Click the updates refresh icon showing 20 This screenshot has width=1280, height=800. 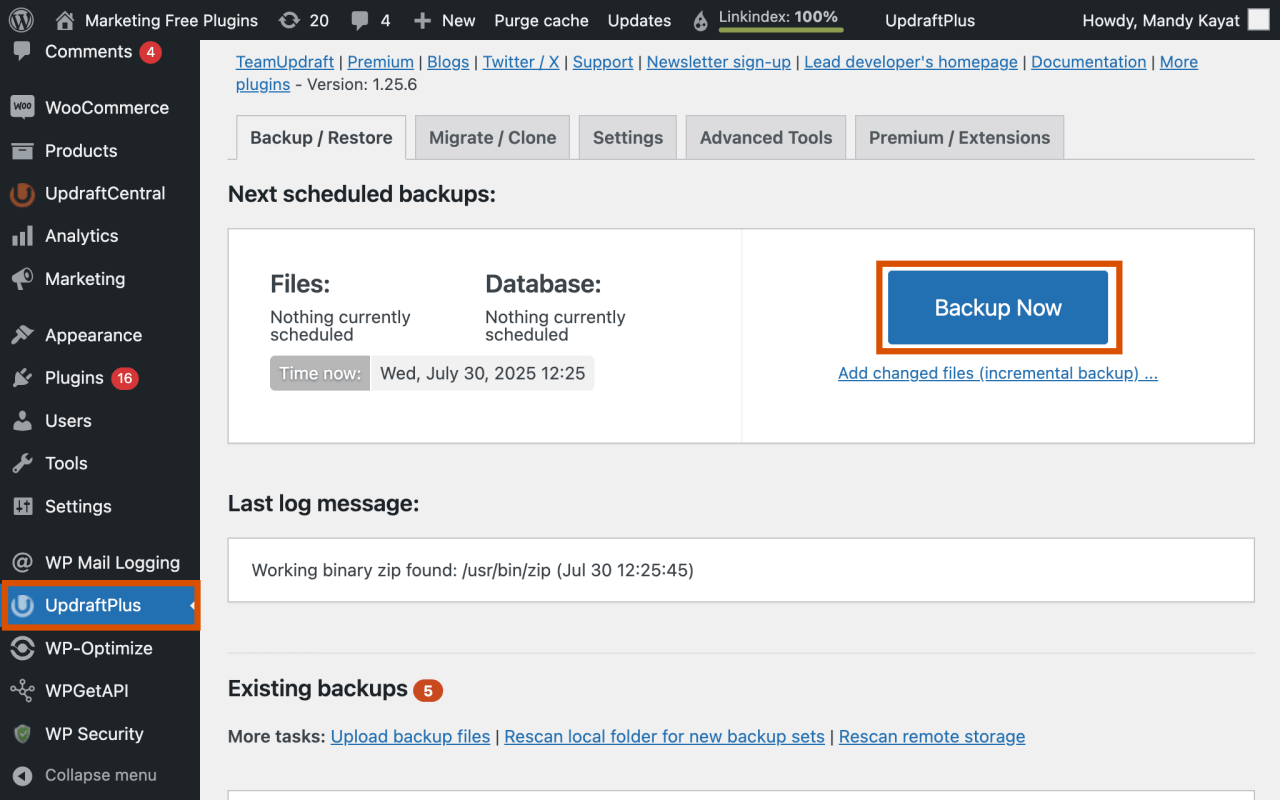(289, 20)
